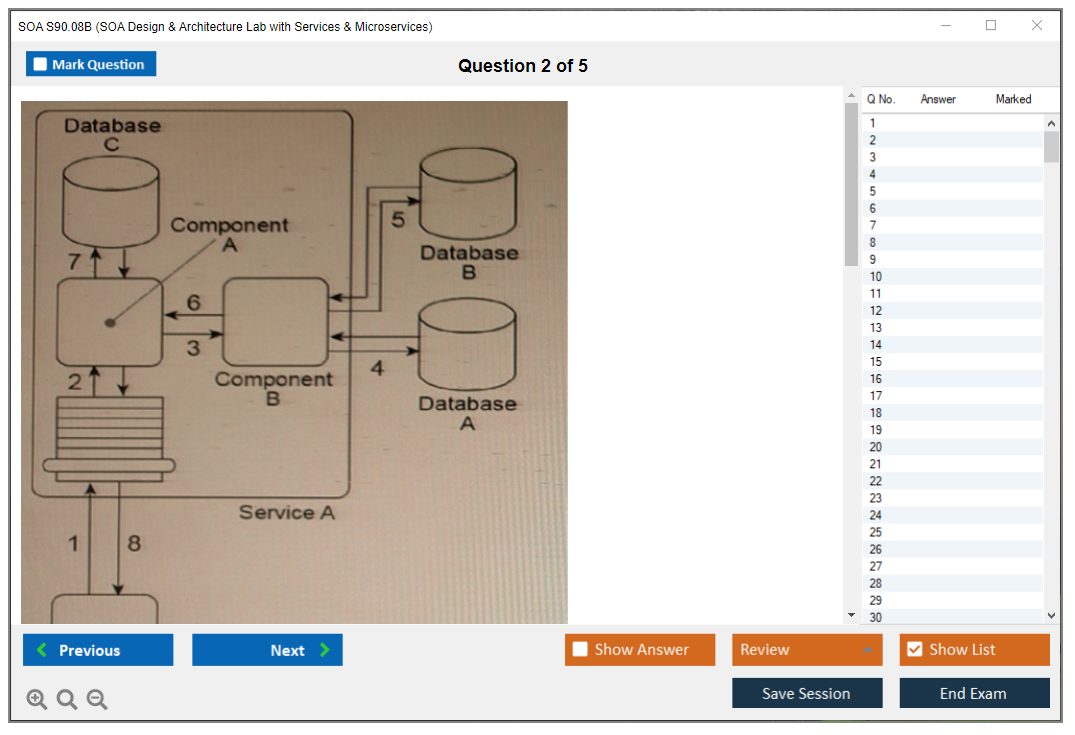This screenshot has width=1075, height=735.
Task: Click the green arrow on the Next button
Action: 324,650
